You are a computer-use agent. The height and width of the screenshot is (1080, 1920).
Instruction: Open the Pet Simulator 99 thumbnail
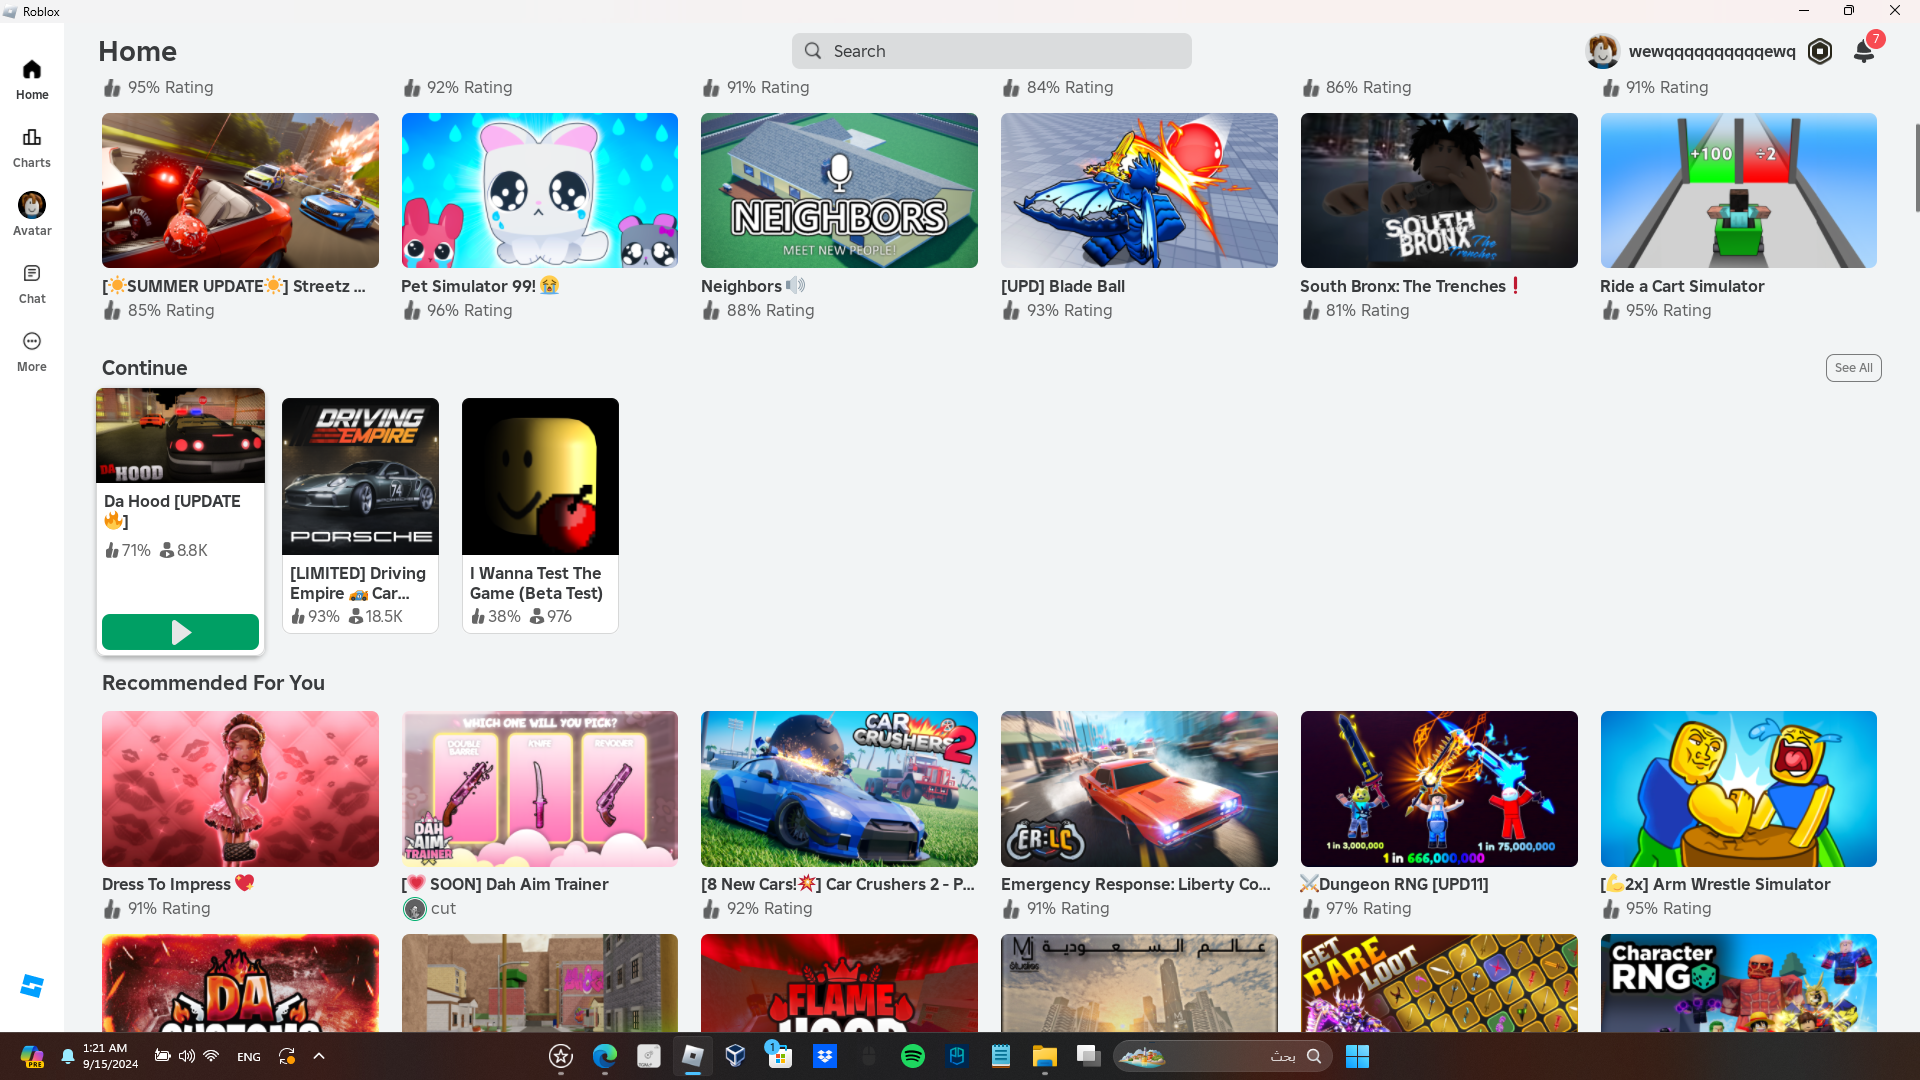539,190
